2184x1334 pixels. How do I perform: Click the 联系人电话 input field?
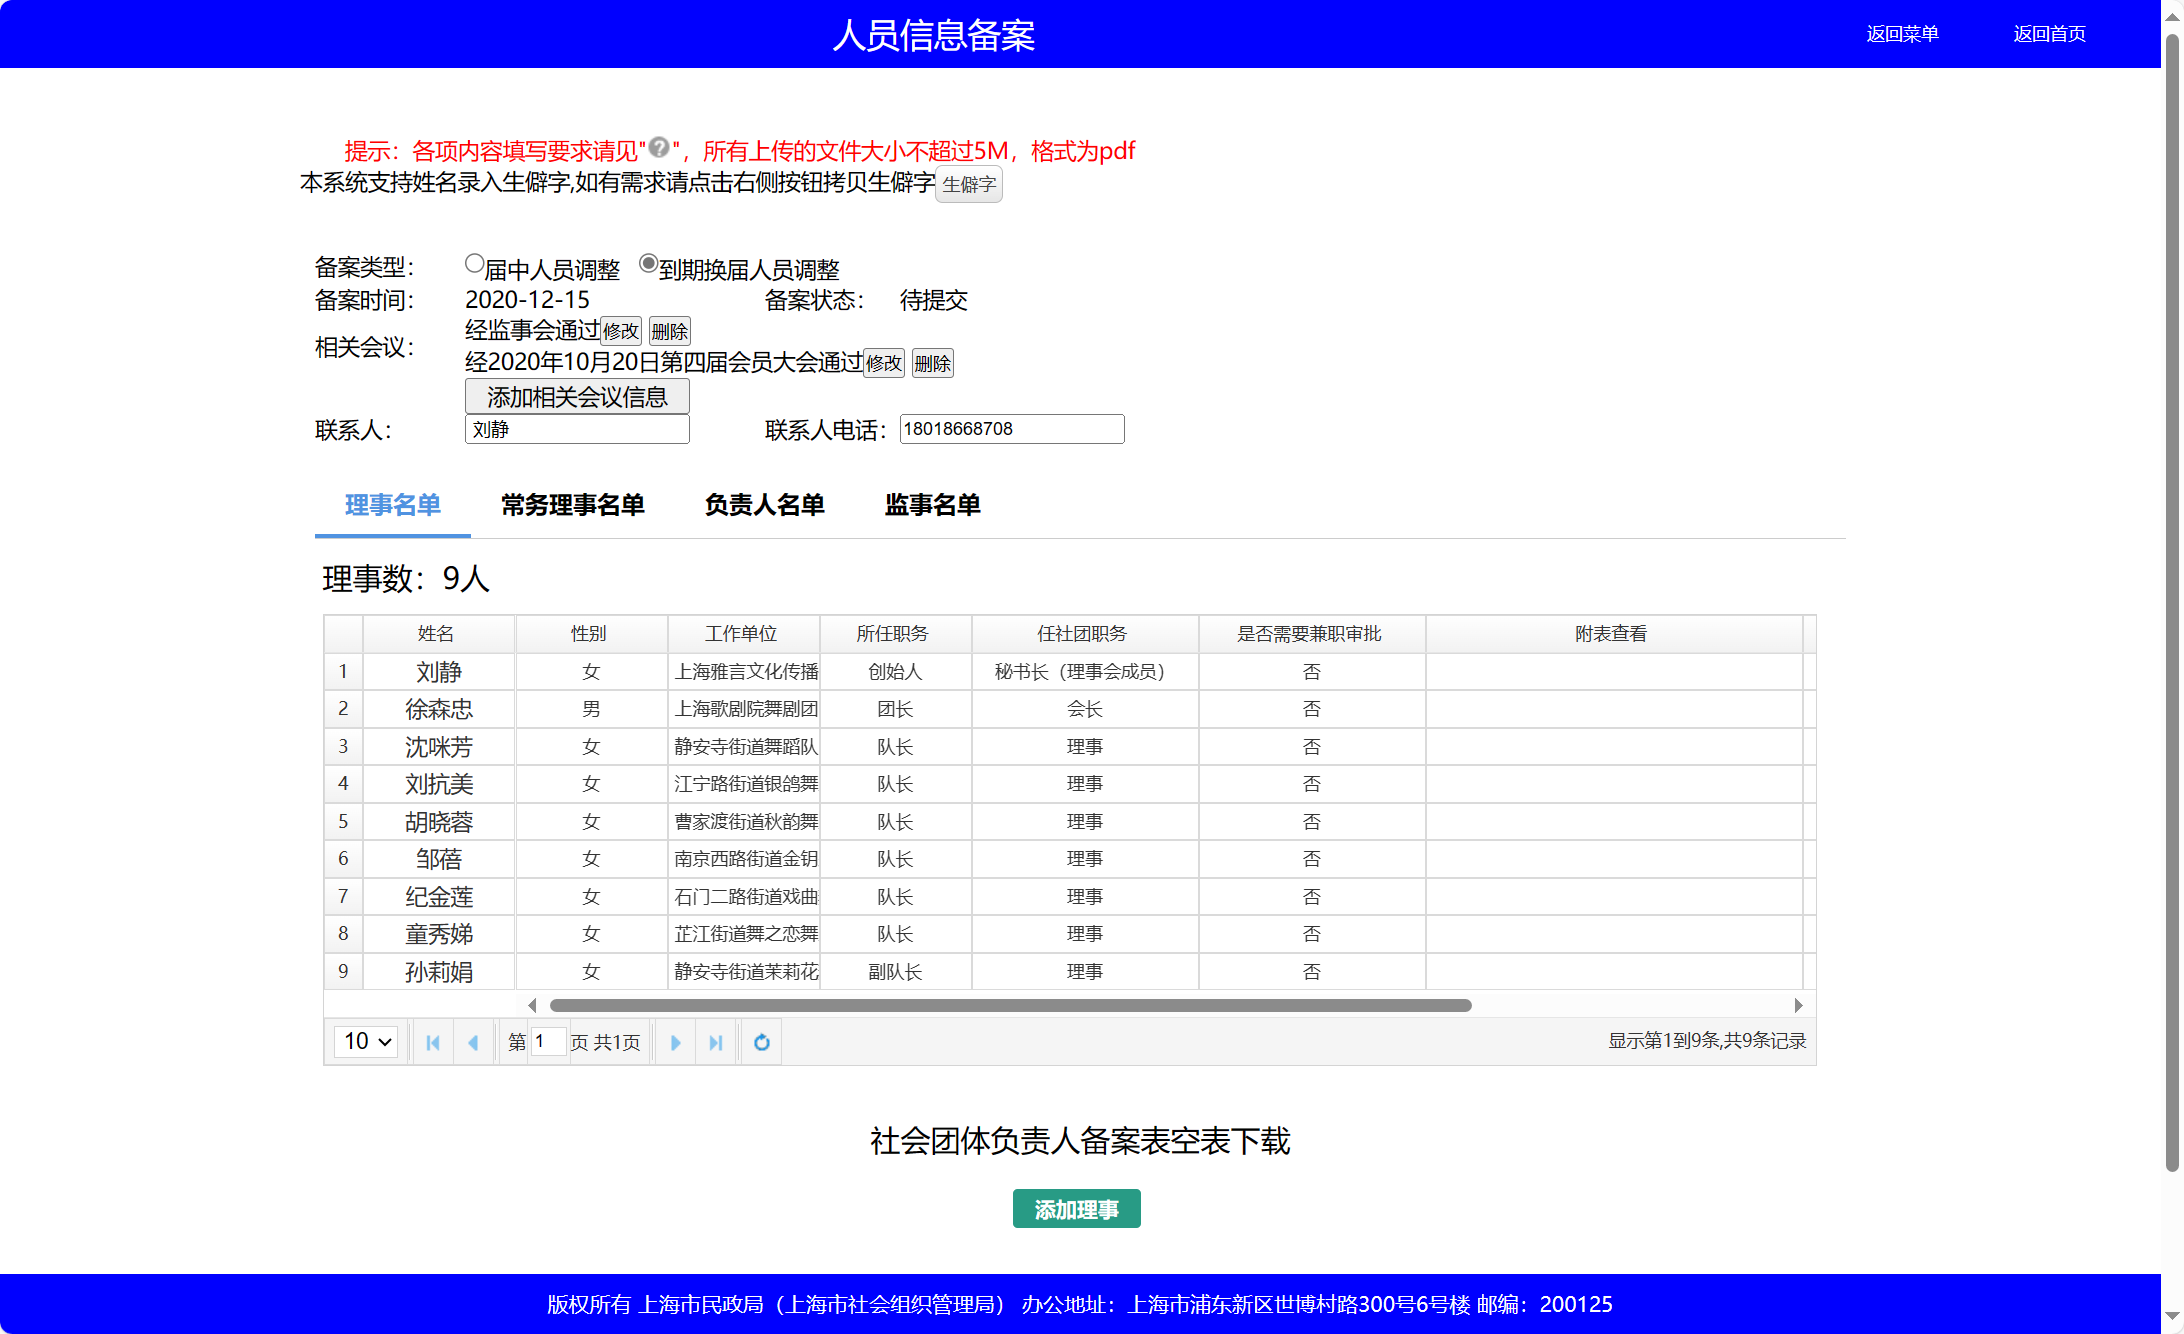click(x=1011, y=429)
